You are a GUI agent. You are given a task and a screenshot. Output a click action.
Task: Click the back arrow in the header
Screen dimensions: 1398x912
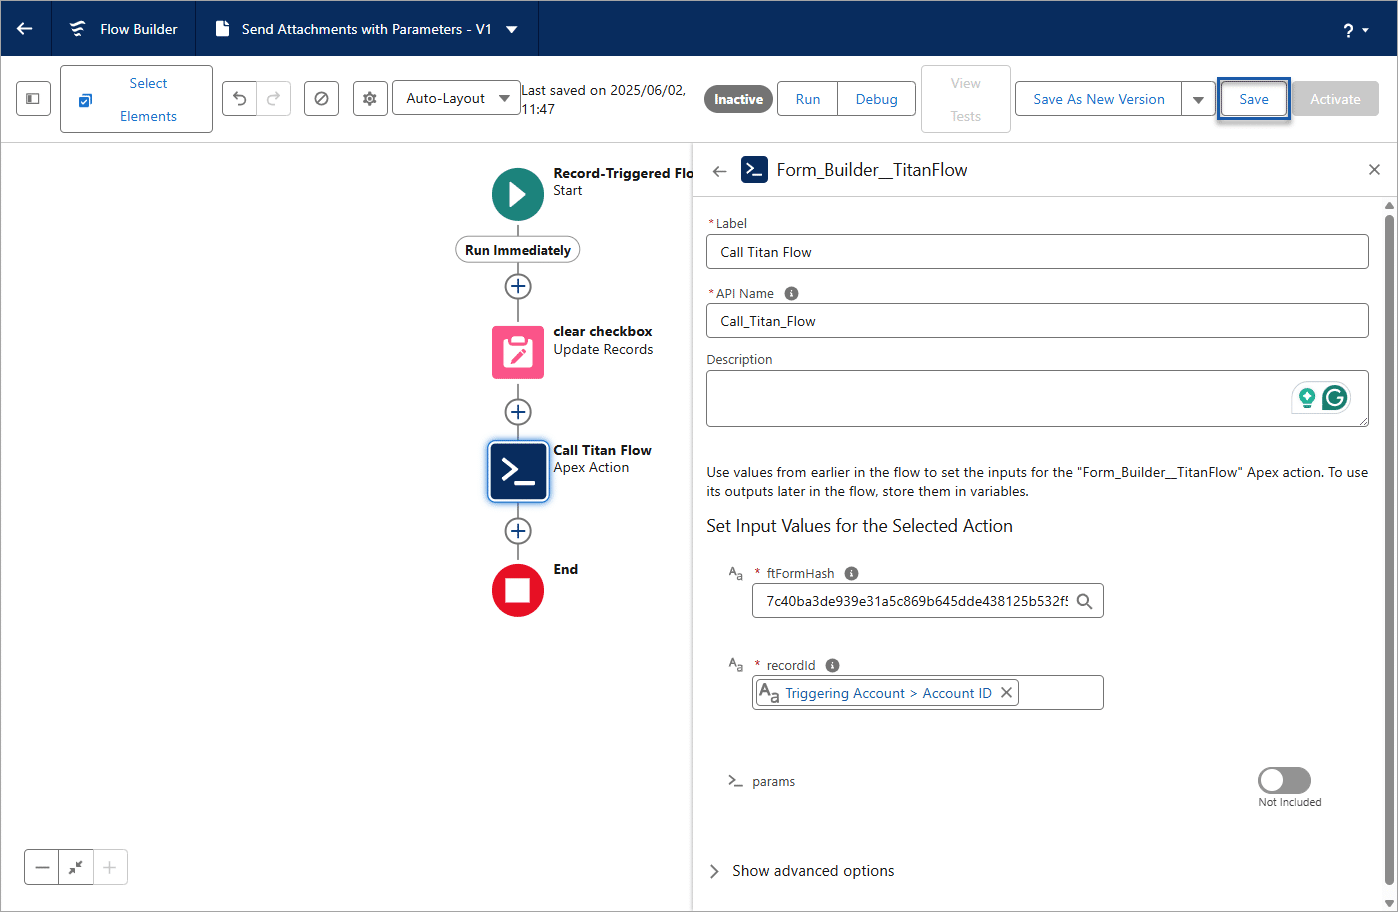coord(25,29)
